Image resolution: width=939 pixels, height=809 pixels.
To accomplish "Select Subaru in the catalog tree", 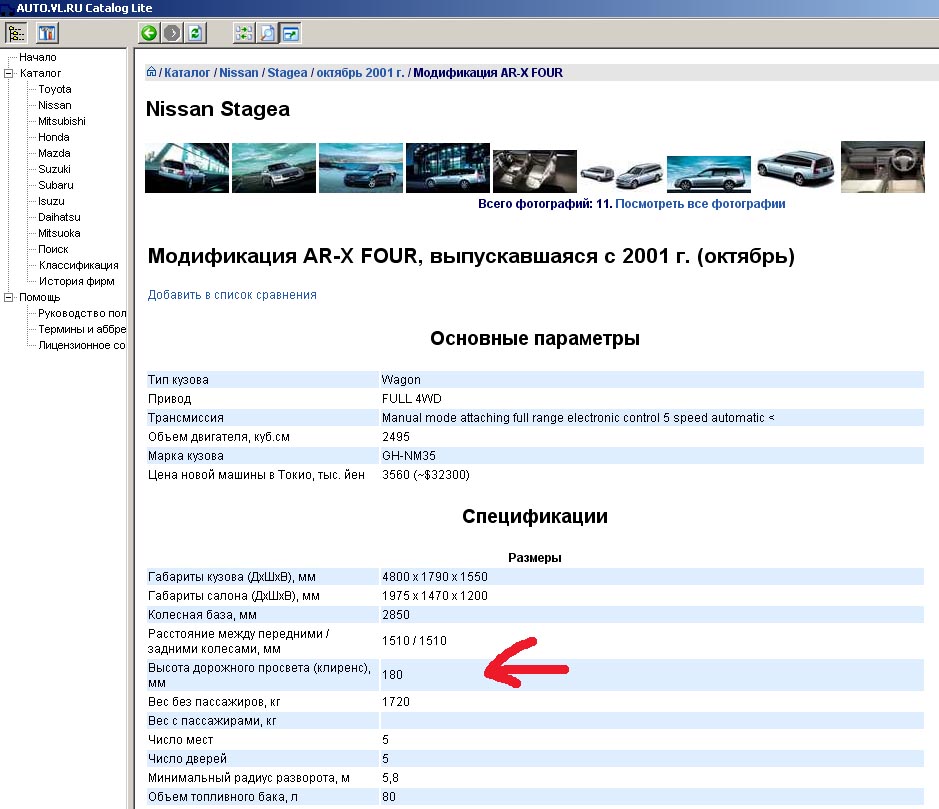I will (55, 185).
